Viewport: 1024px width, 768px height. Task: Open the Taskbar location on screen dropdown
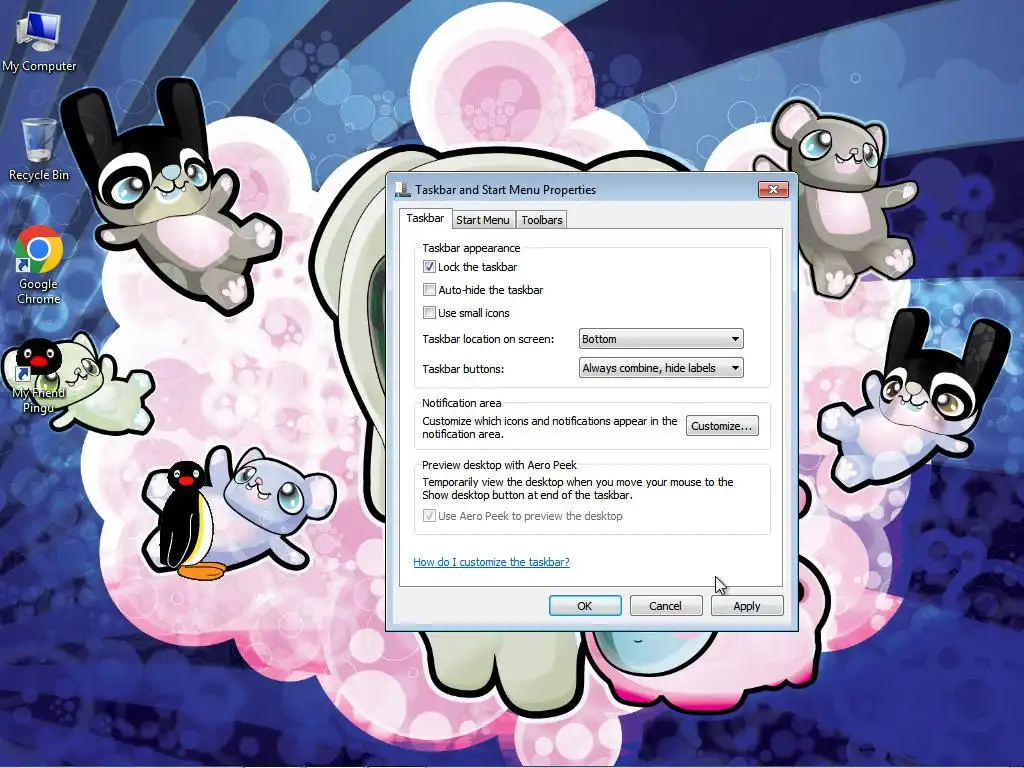point(661,339)
